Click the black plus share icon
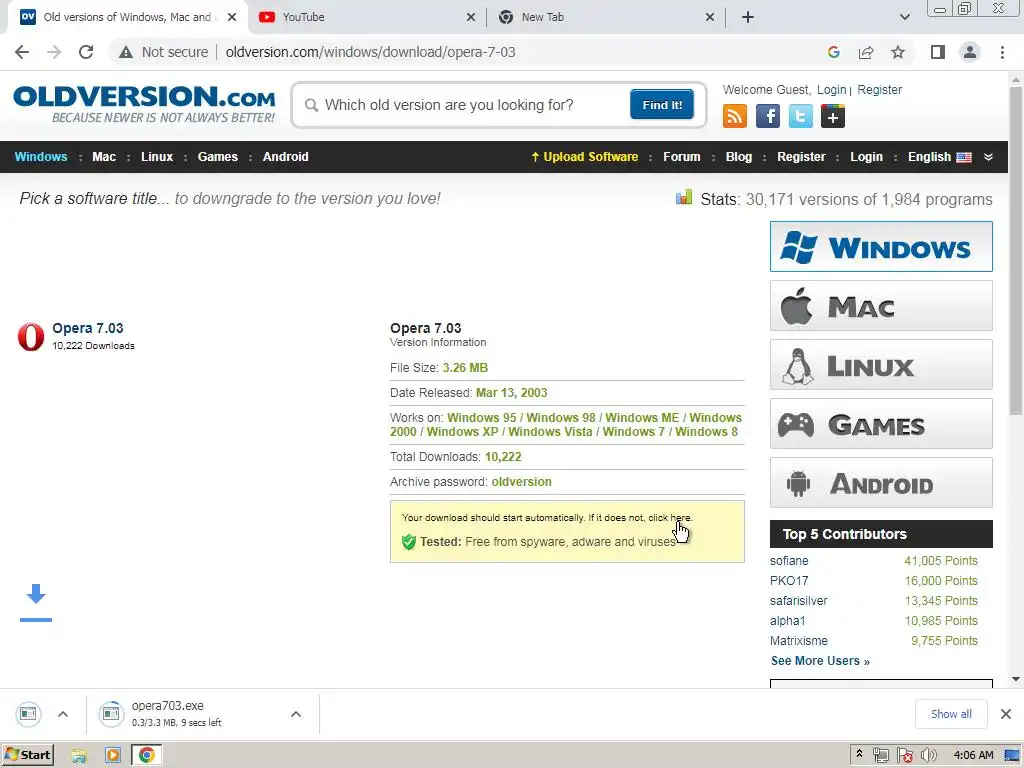1024x768 pixels. tap(833, 116)
